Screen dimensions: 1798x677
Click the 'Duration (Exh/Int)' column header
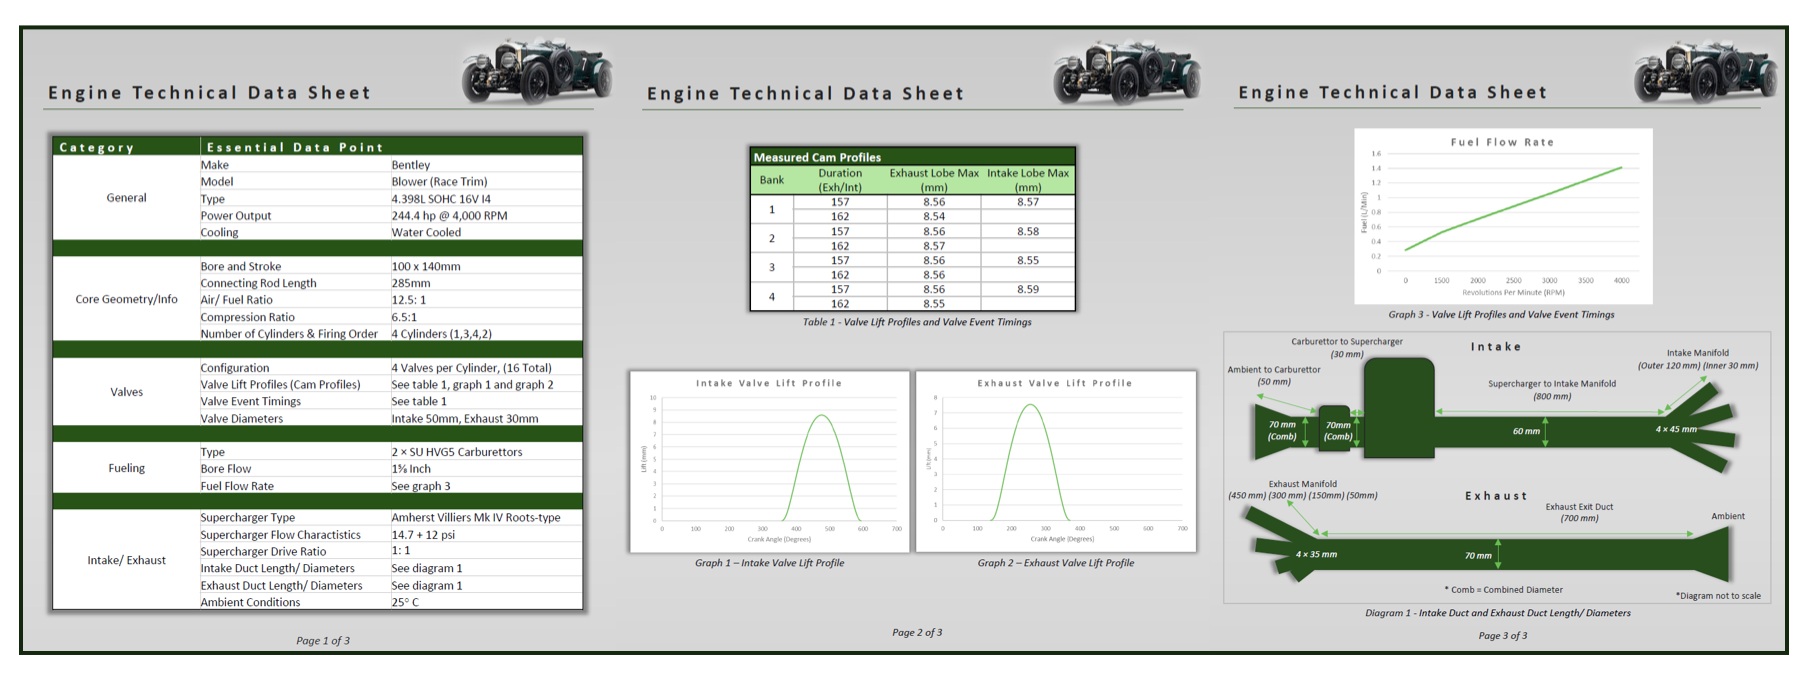[840, 180]
